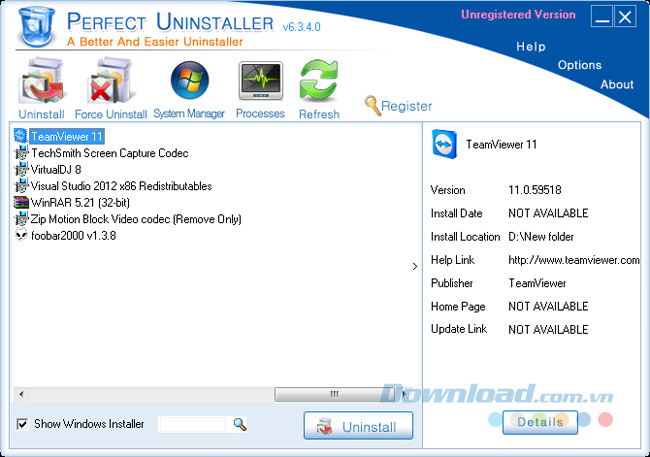This screenshot has width=650, height=457.
Task: Click the scrollbar left arrow
Action: click(x=21, y=394)
